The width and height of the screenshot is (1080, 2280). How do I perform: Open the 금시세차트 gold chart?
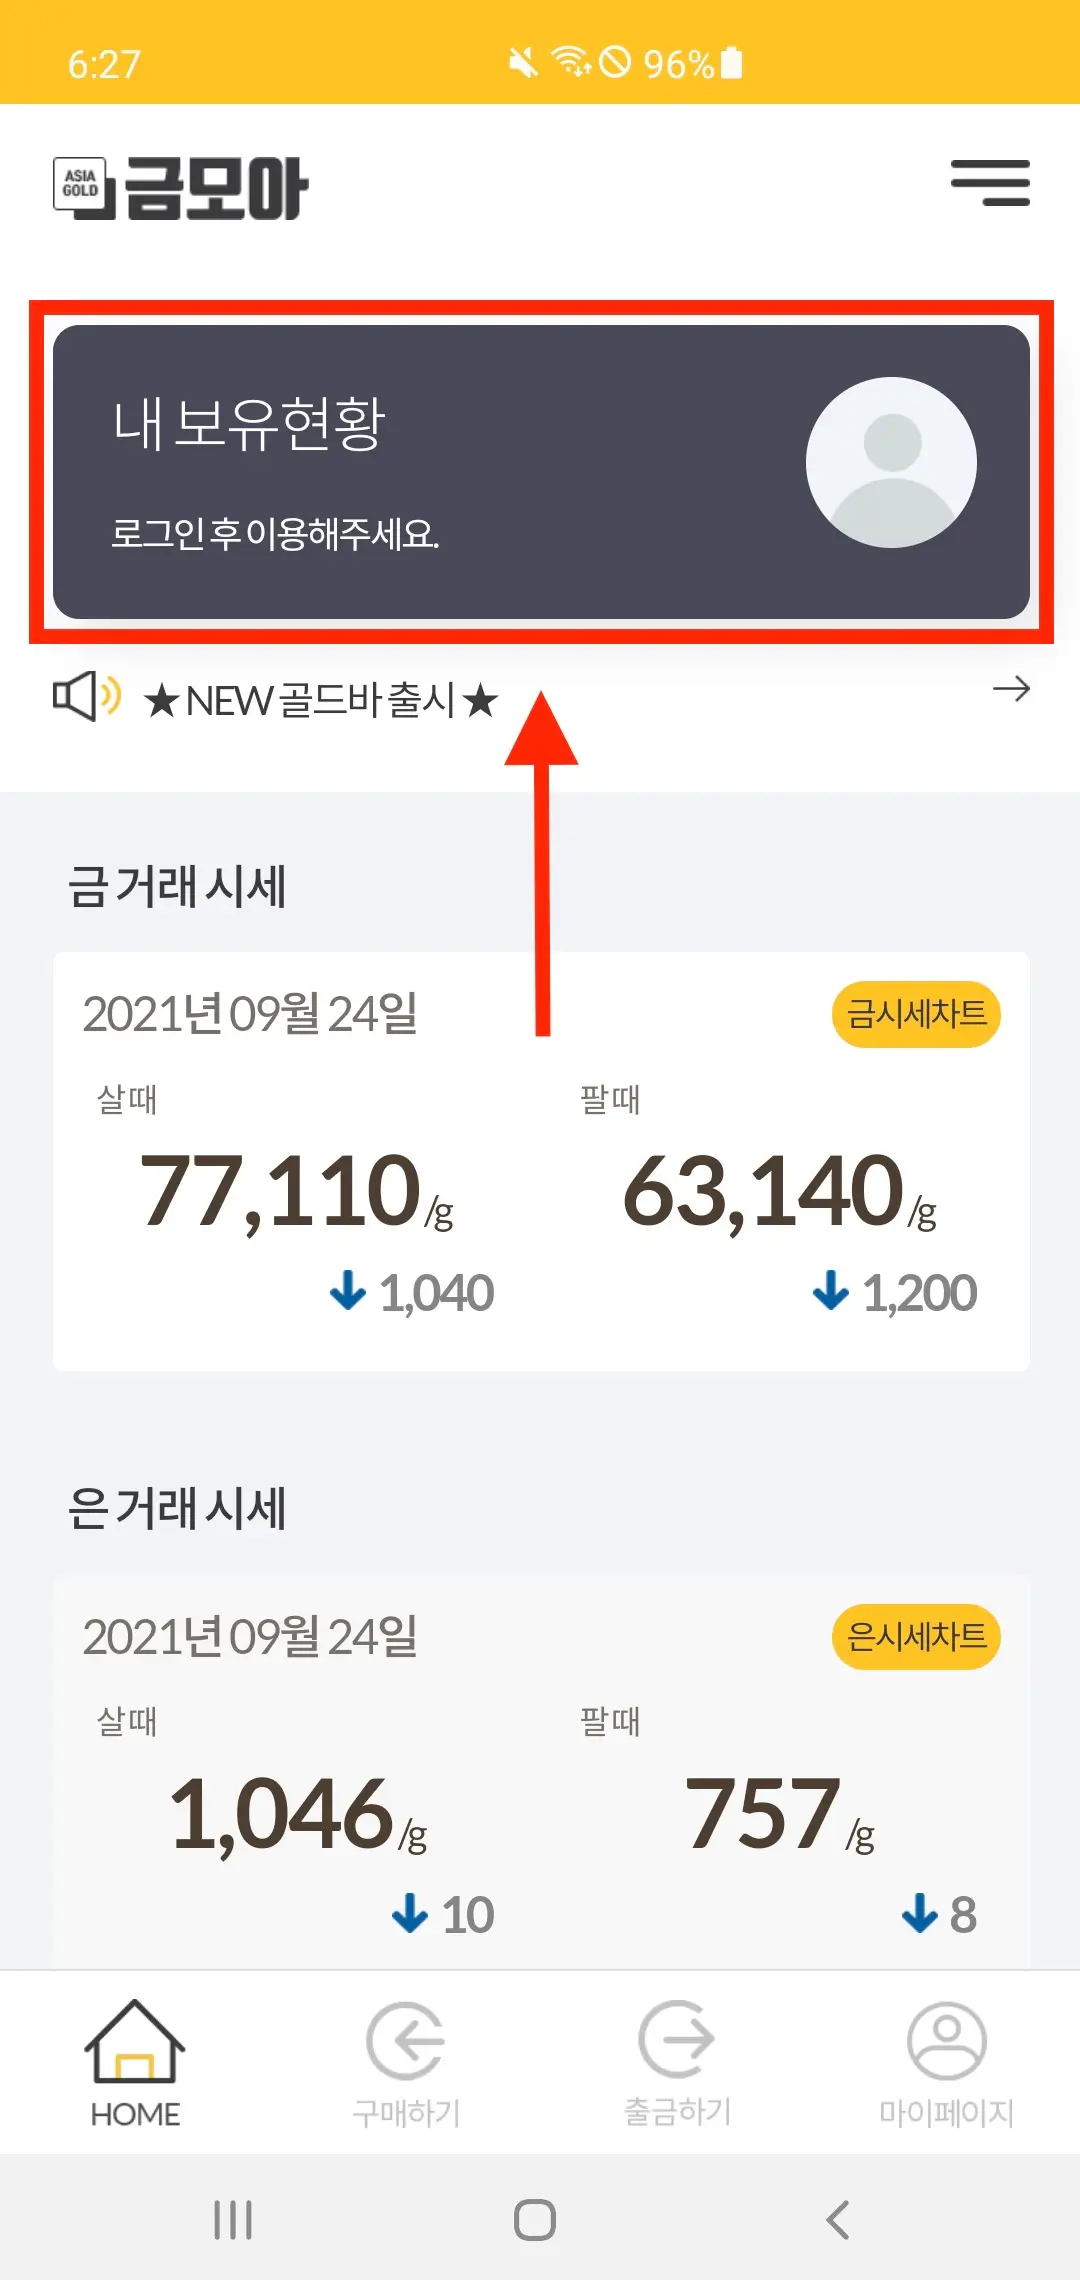915,1014
